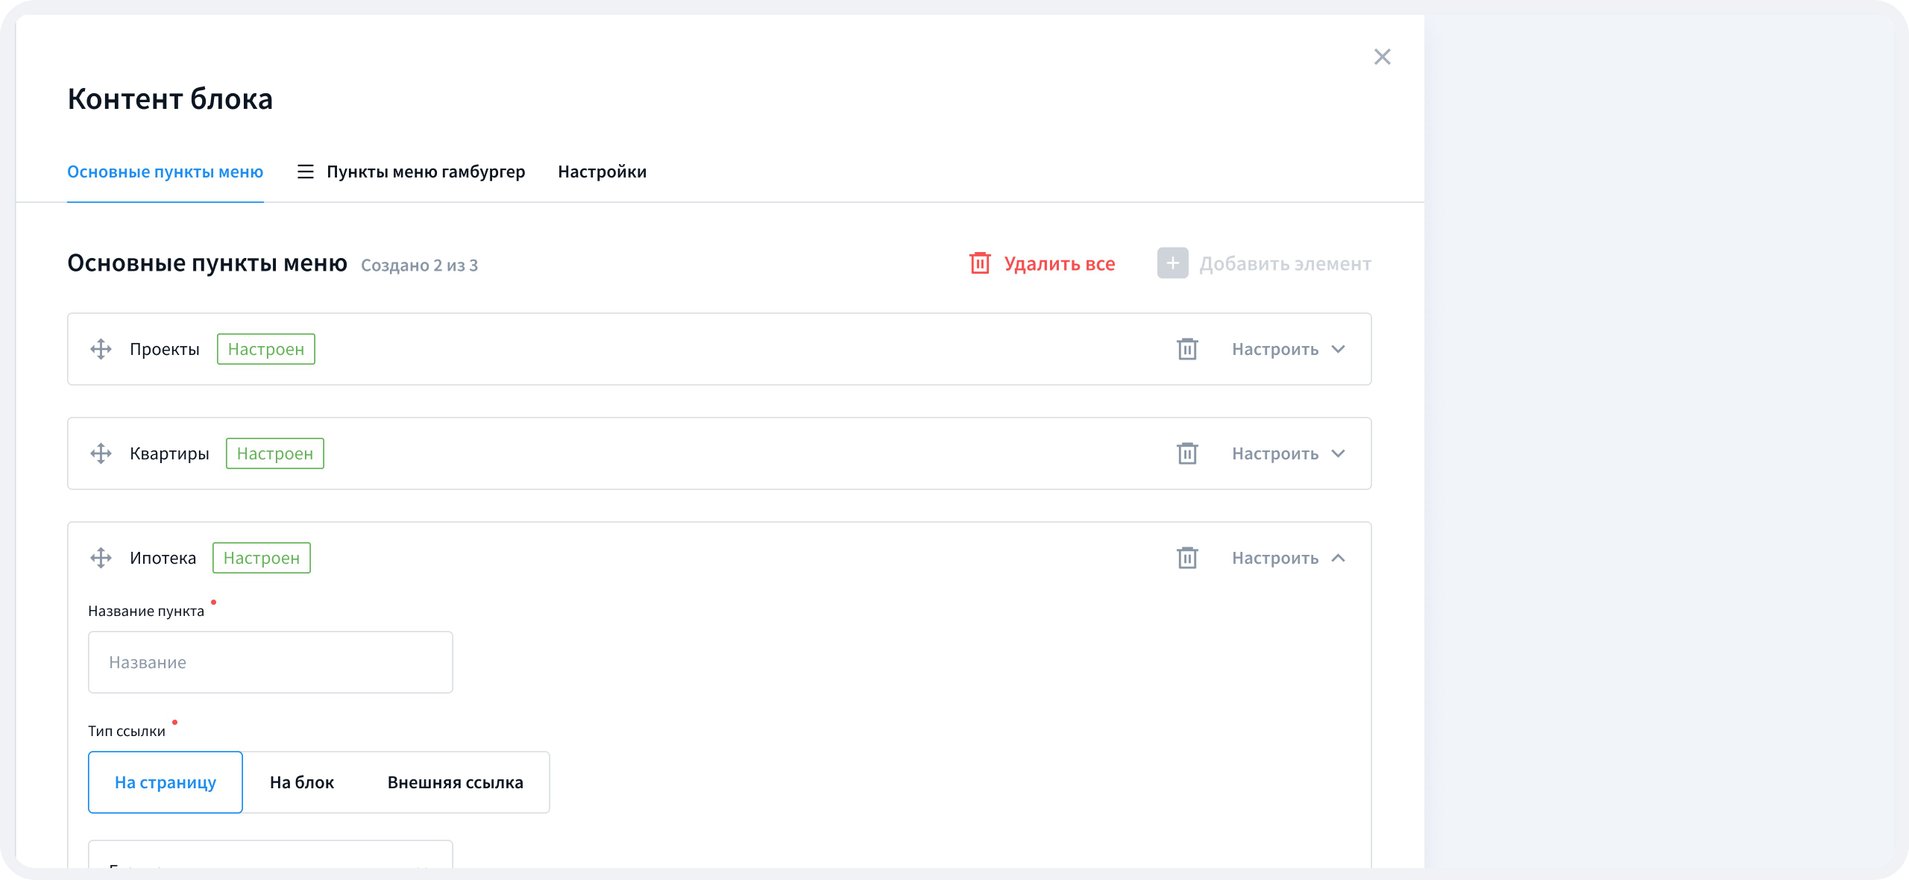The width and height of the screenshot is (1909, 880).
Task: Click the drag handle icon for Ипотека
Action: 101,558
